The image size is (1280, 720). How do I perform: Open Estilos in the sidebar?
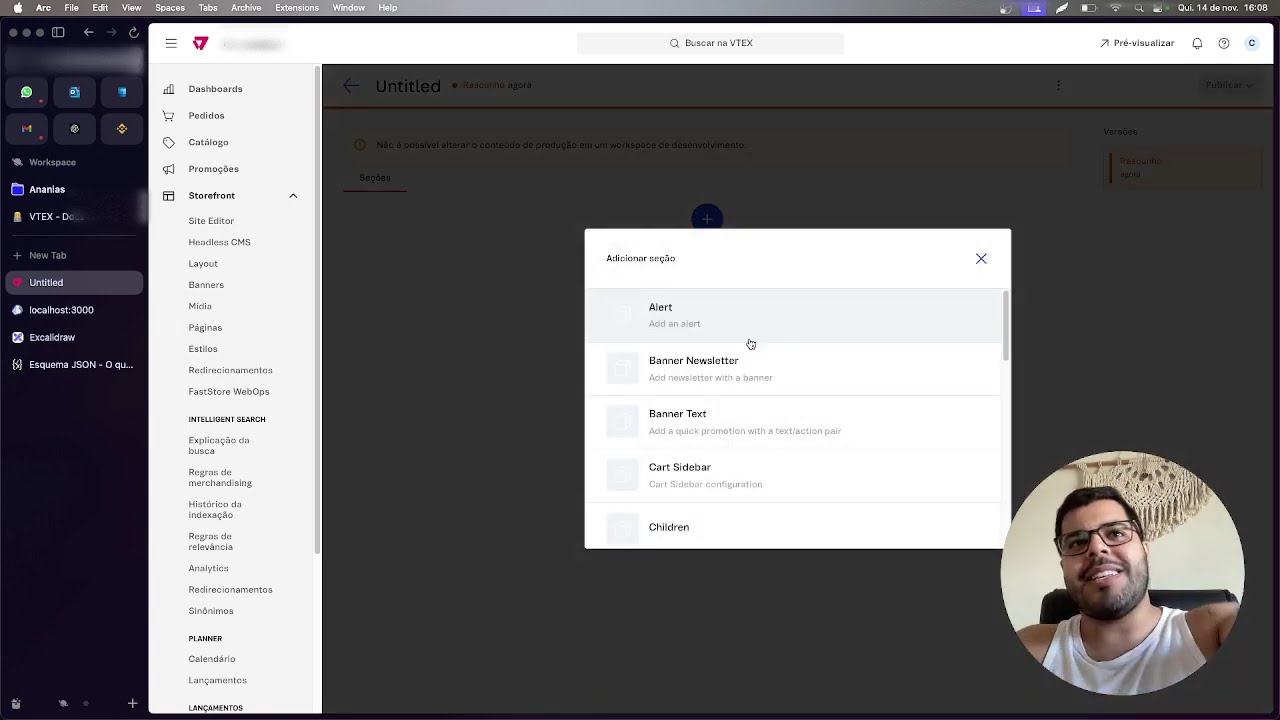[203, 349]
